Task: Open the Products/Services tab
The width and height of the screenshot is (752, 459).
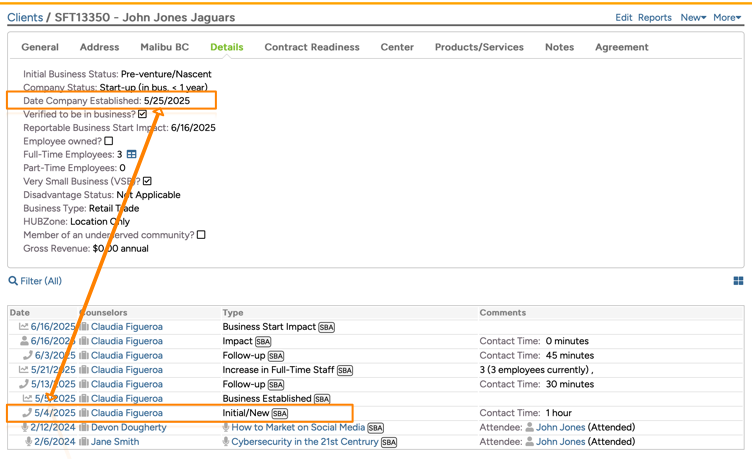Action: pos(478,47)
